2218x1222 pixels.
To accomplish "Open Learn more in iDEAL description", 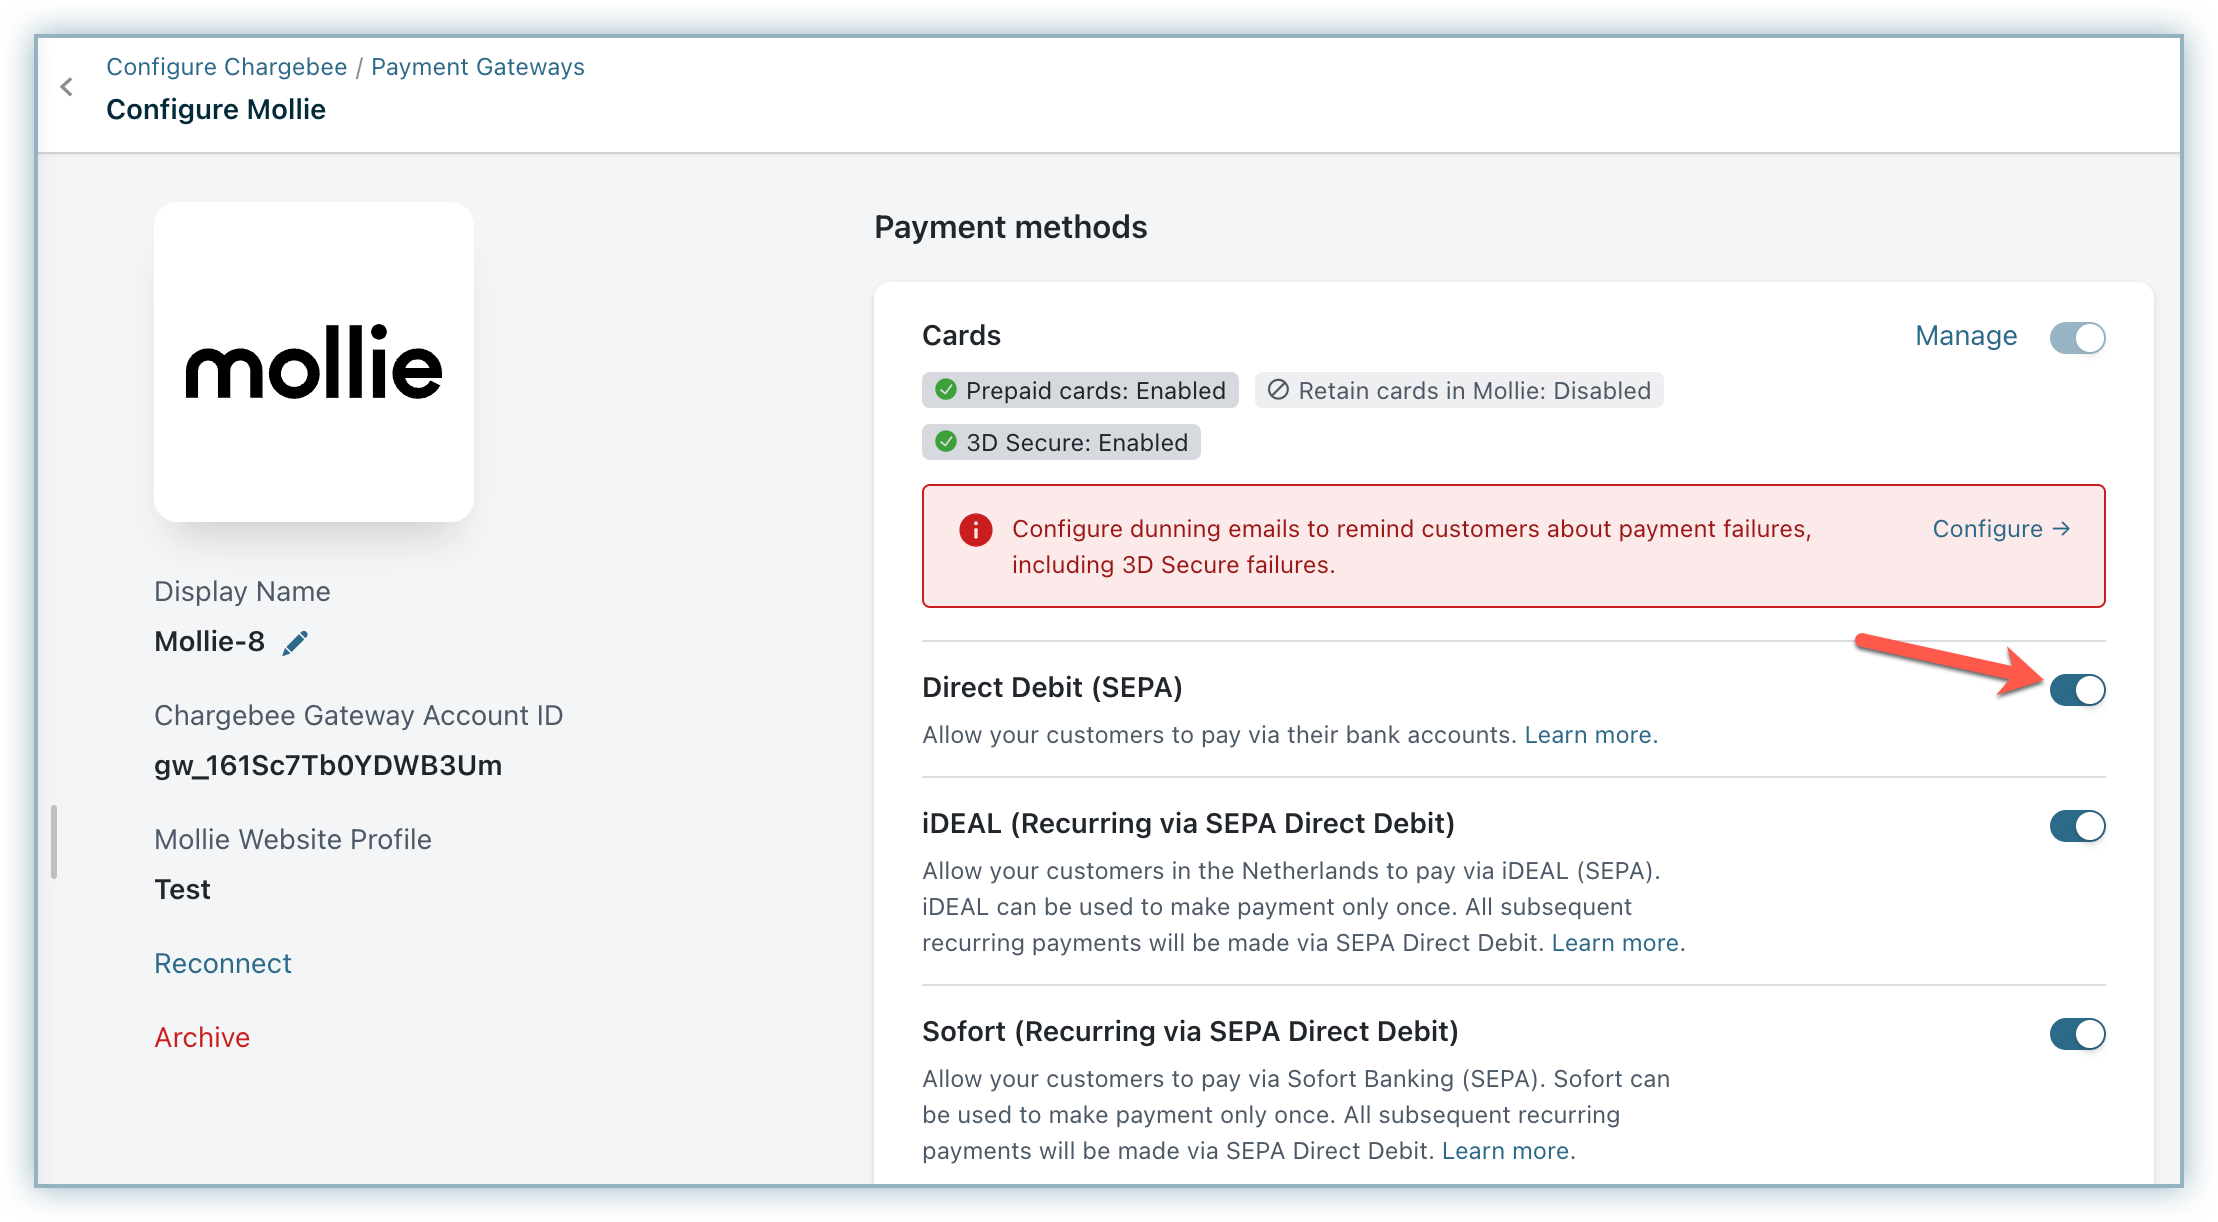I will click(x=1615, y=943).
